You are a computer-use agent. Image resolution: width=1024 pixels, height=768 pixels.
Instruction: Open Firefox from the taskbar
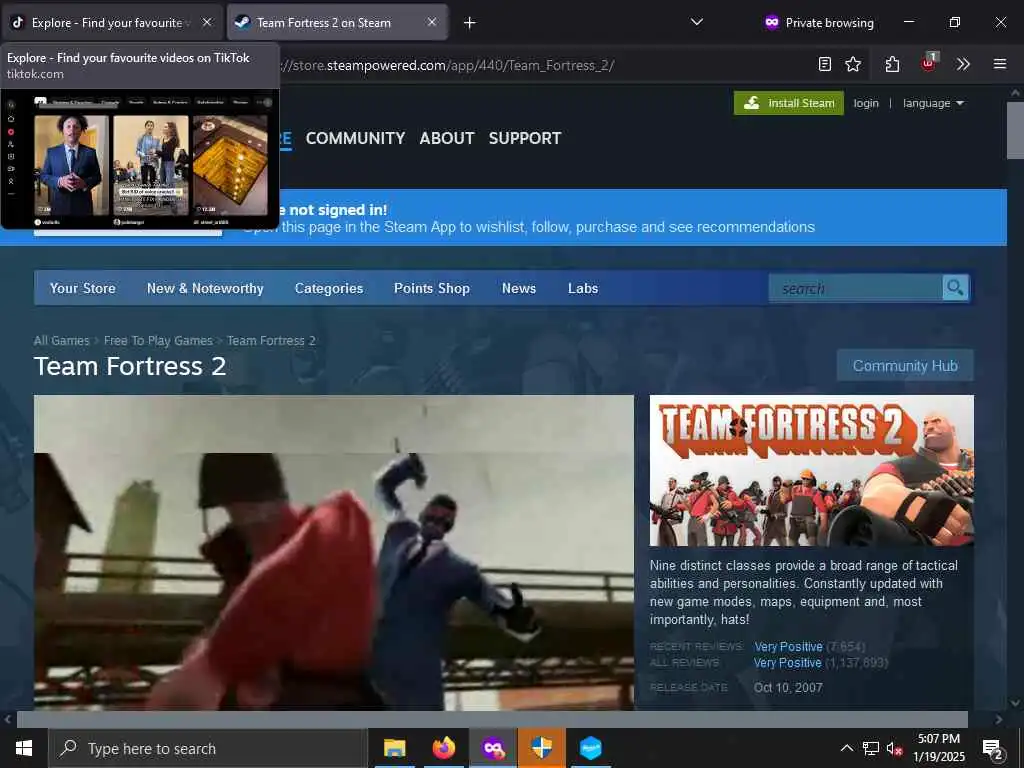[x=443, y=748]
